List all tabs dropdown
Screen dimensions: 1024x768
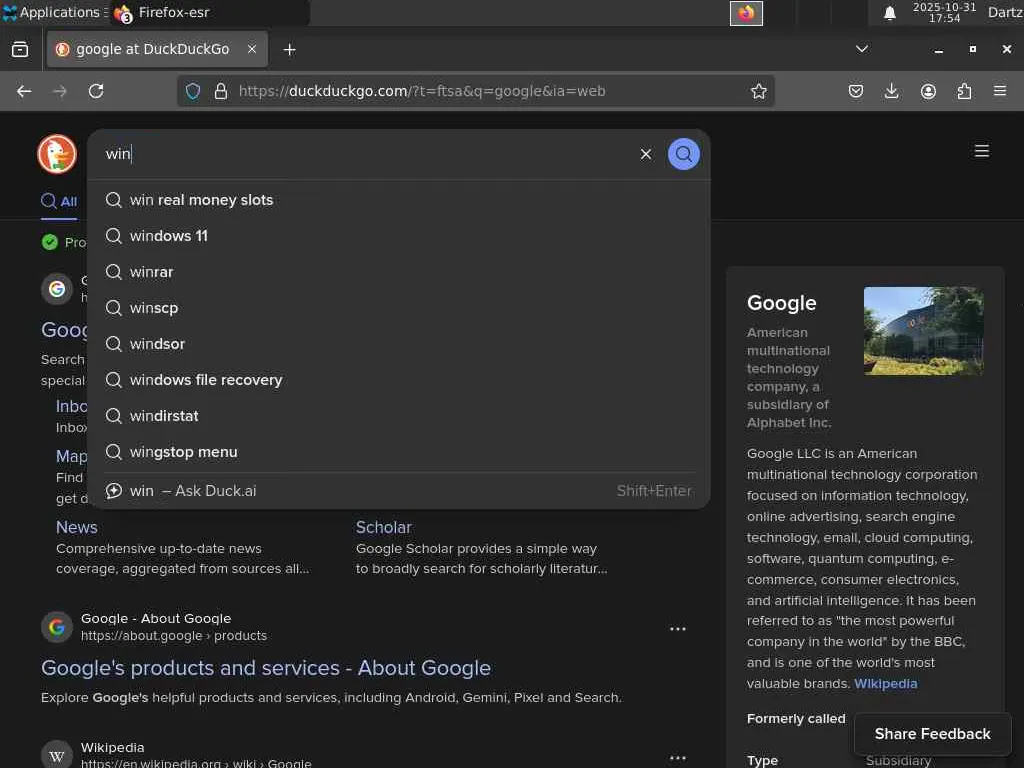pyautogui.click(x=862, y=49)
